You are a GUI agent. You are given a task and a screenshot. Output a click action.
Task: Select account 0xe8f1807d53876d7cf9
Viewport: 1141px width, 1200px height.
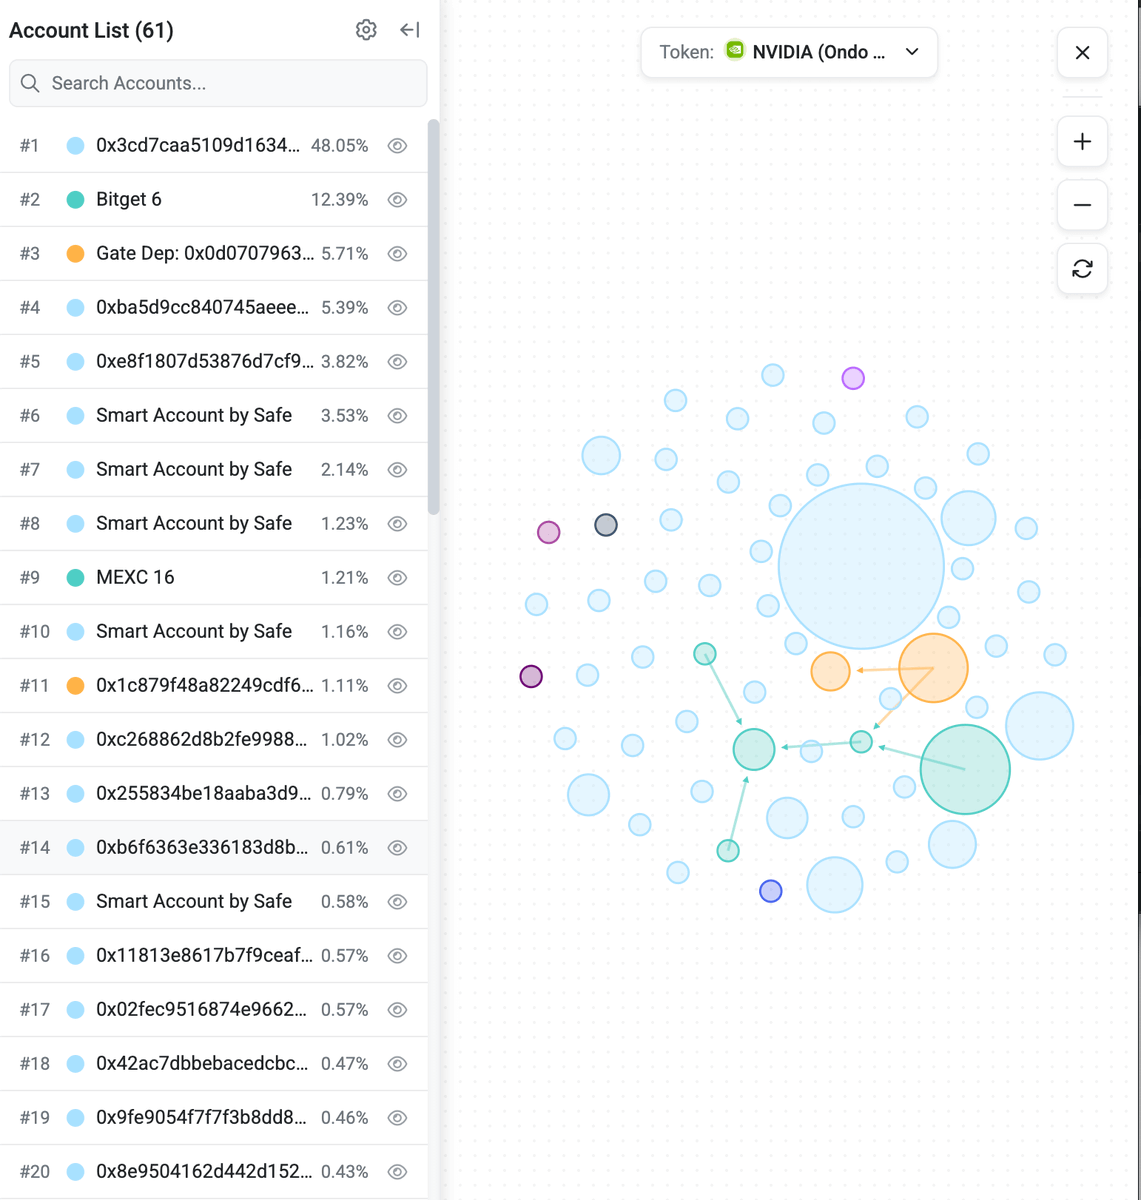click(214, 362)
